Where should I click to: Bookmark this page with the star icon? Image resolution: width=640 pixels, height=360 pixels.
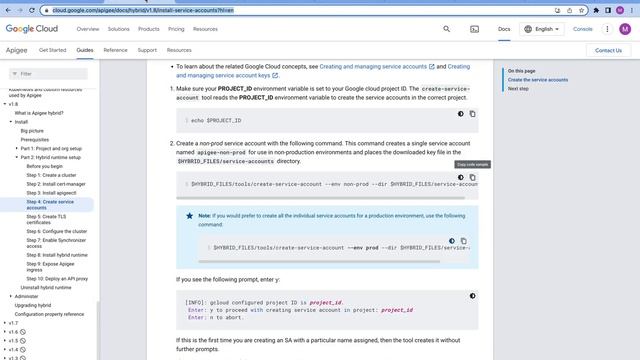tap(581, 10)
